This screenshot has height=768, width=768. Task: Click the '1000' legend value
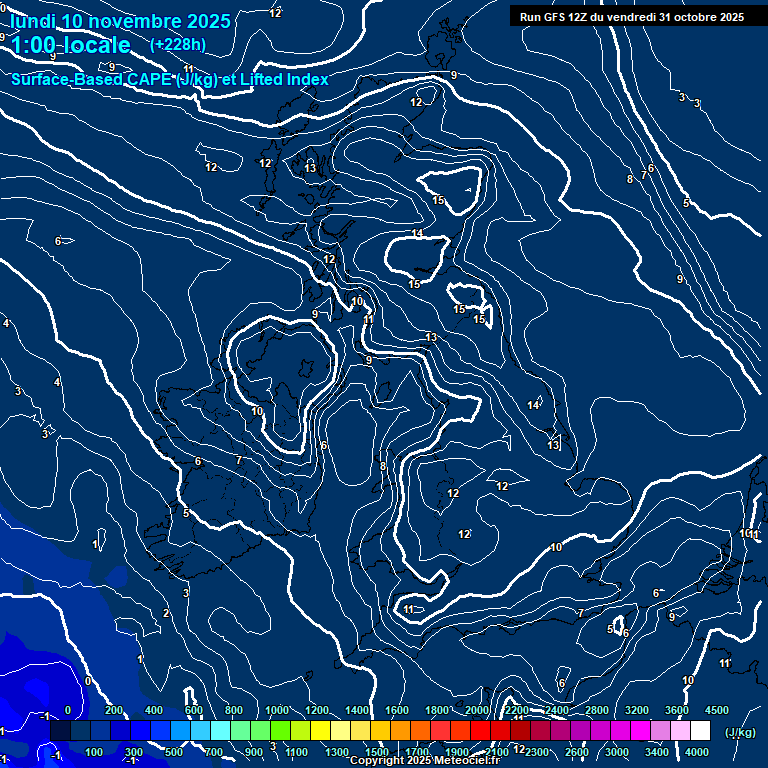[x=277, y=710]
